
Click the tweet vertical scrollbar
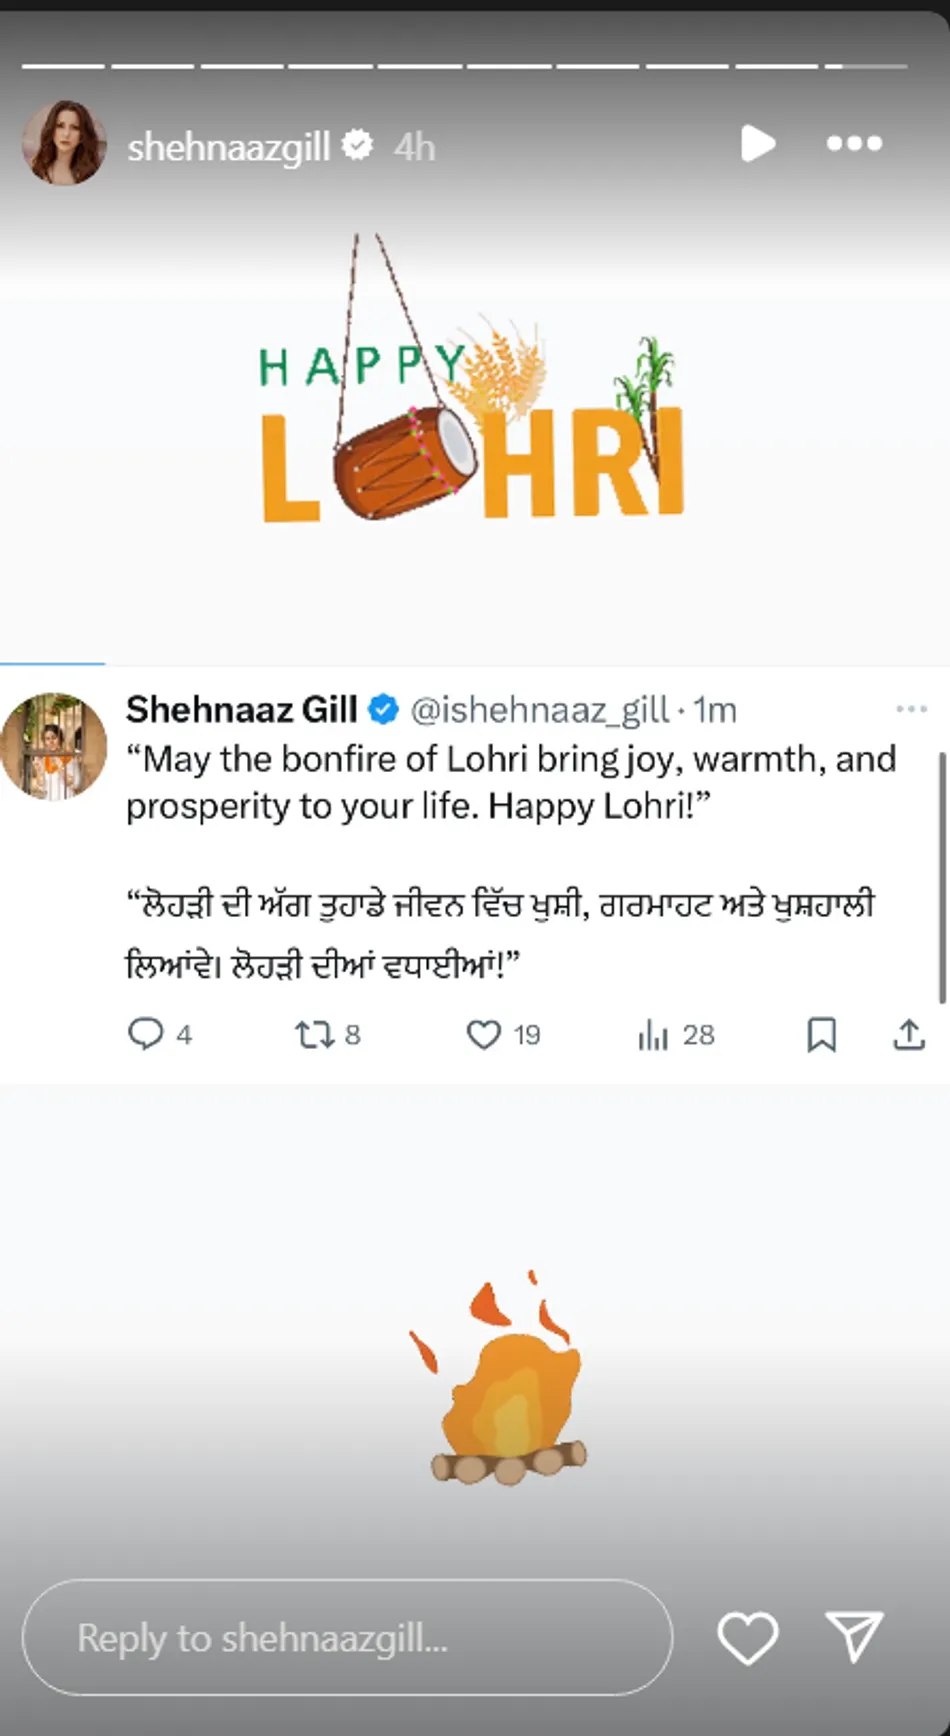[x=941, y=877]
